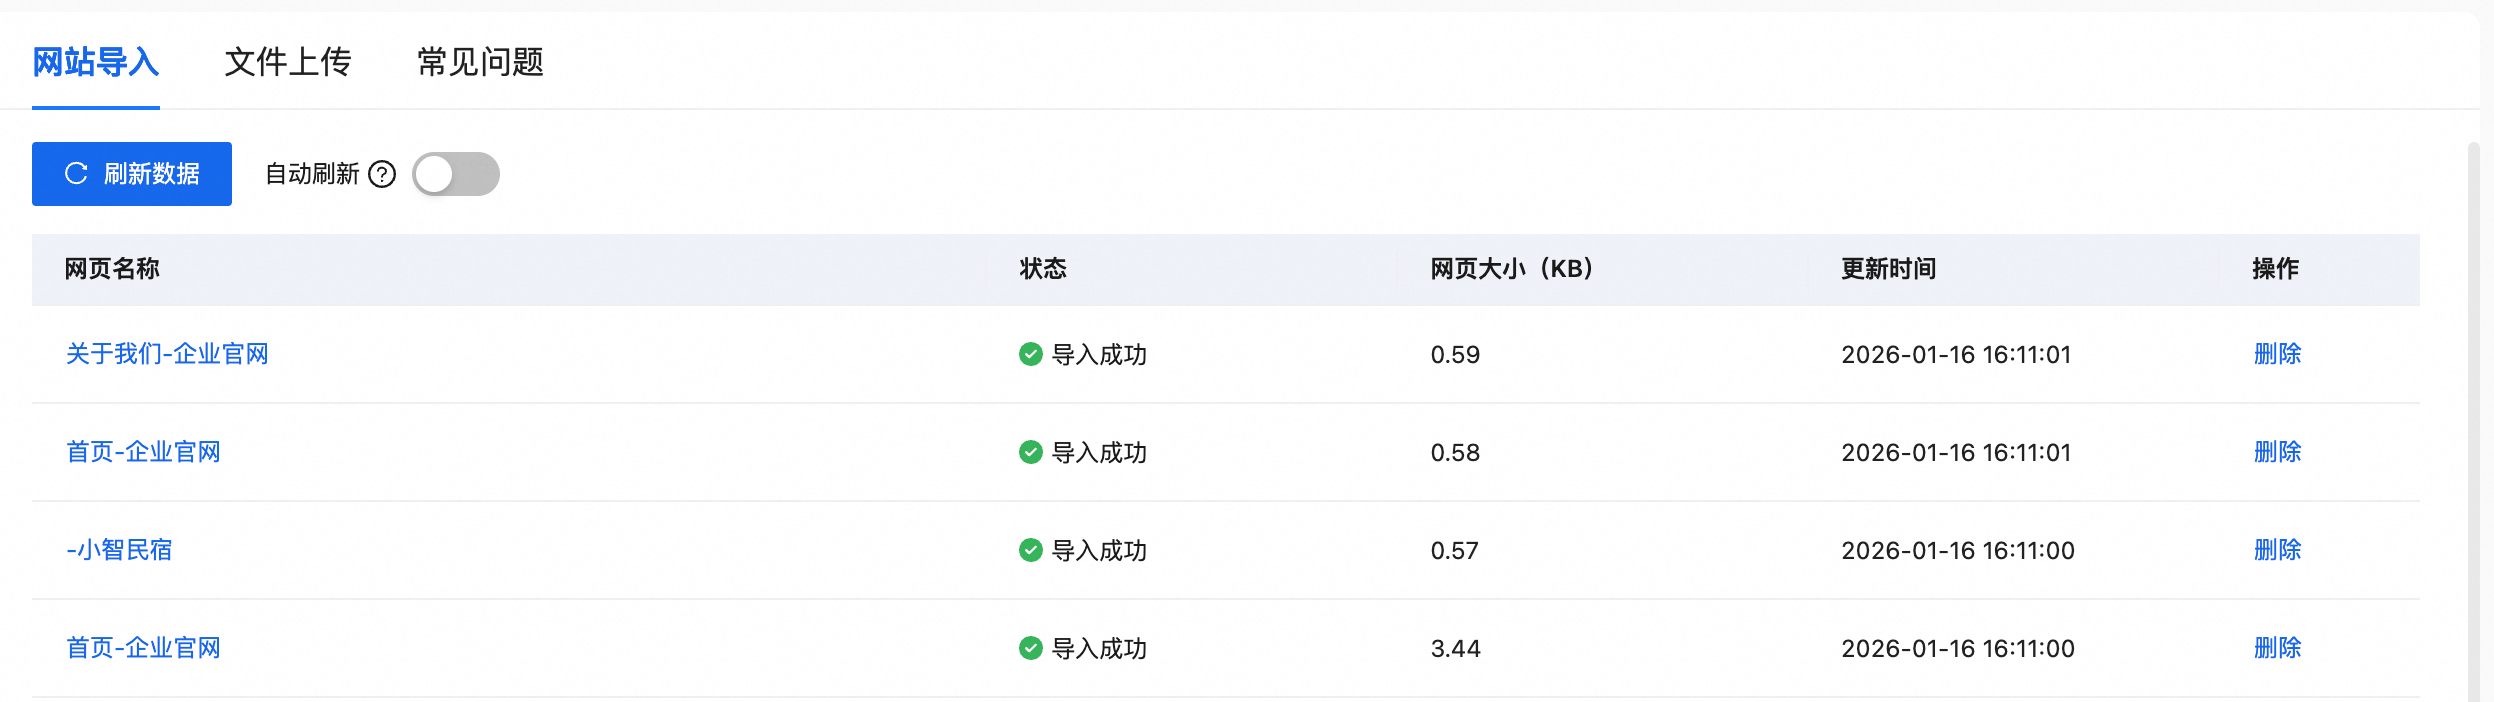The width and height of the screenshot is (2494, 702).
Task: Open the 首页-企业官网 link sized 0.58 KB
Action: point(143,452)
